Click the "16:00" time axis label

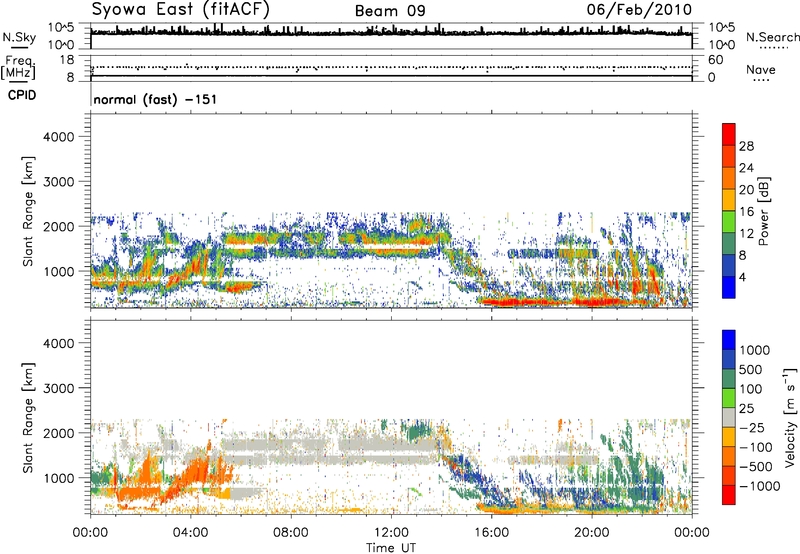(491, 533)
